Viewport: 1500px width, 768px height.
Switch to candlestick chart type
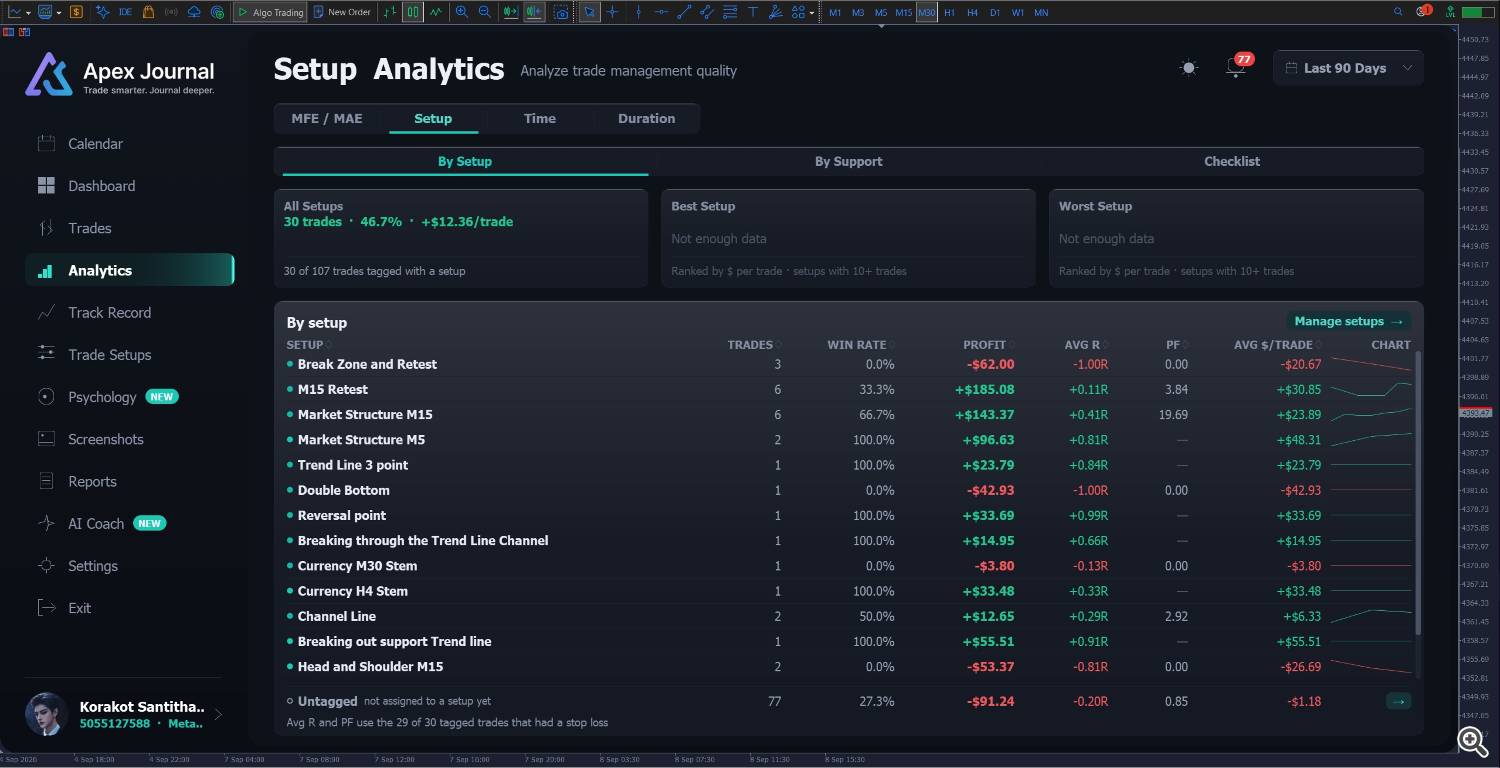coord(413,12)
